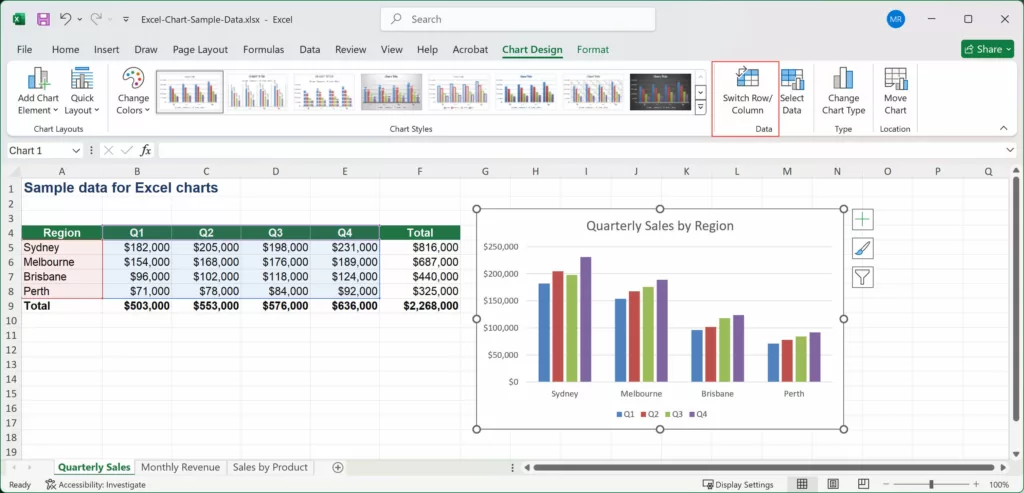Switch to Page Break Preview icon
The width and height of the screenshot is (1024, 493).
point(863,484)
